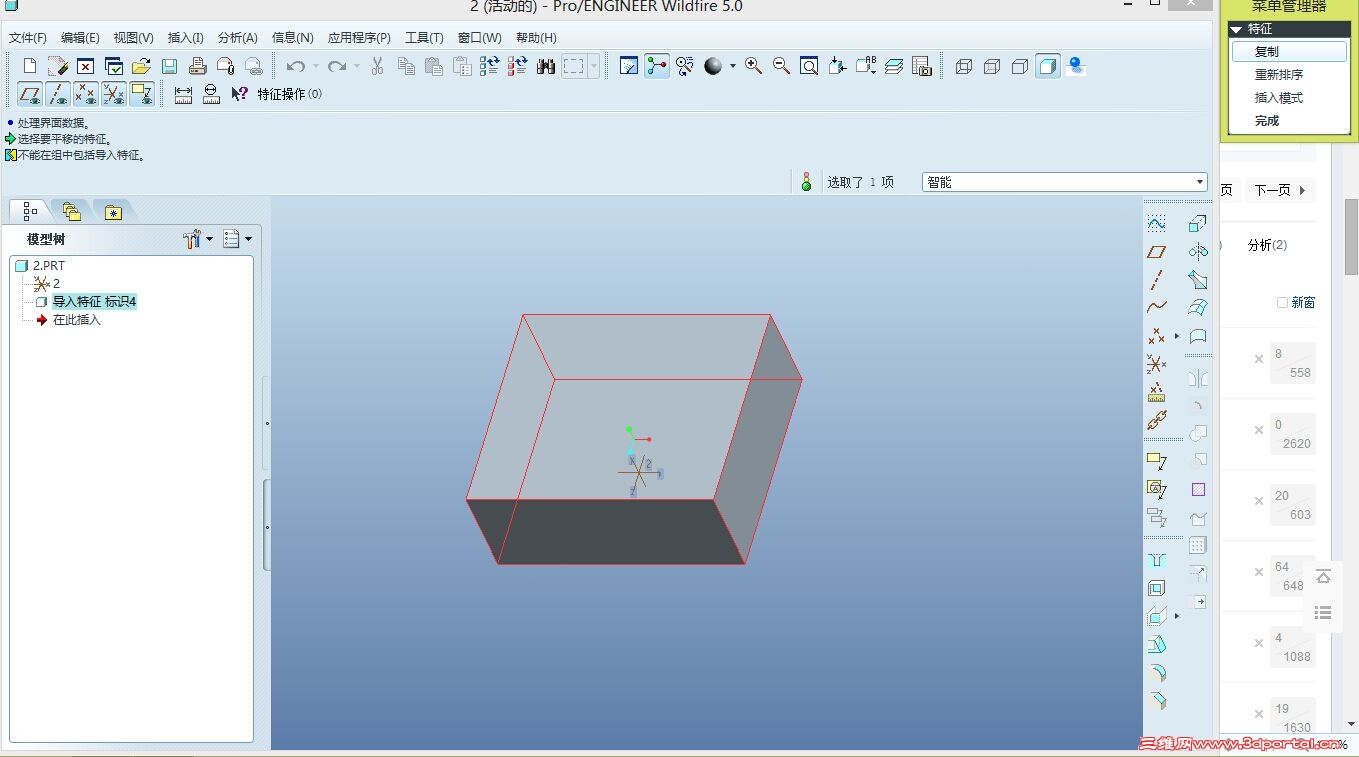Click the repaint screen icon

point(629,66)
